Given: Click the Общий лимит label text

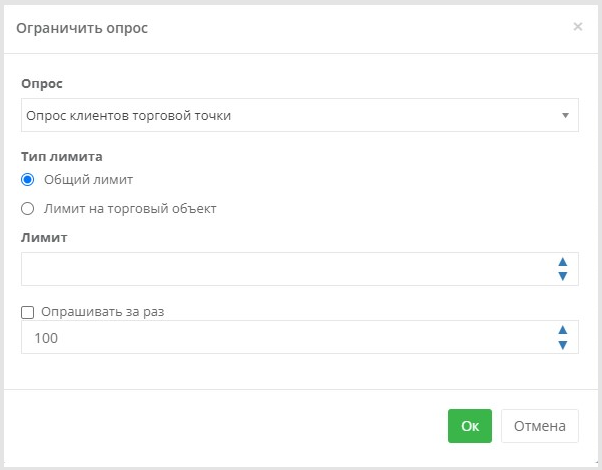Looking at the screenshot, I should [x=88, y=179].
